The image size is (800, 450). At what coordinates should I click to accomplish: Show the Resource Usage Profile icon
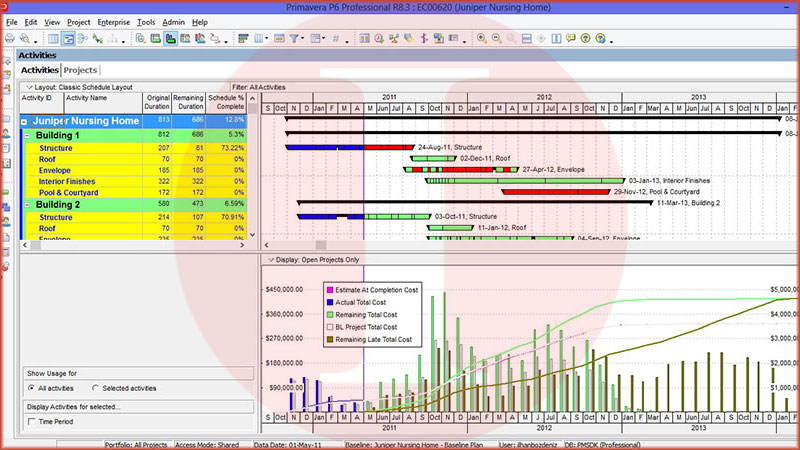coord(200,38)
